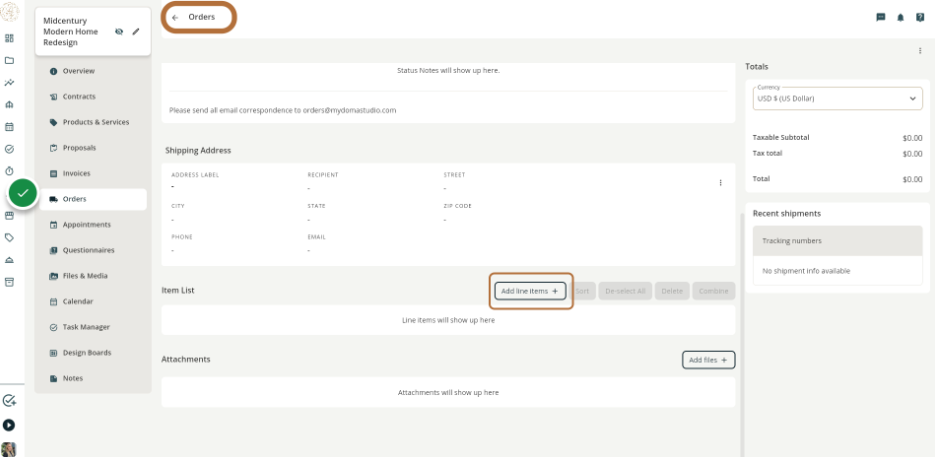
Task: Click the vertical page scrollbar
Action: (x=742, y=334)
